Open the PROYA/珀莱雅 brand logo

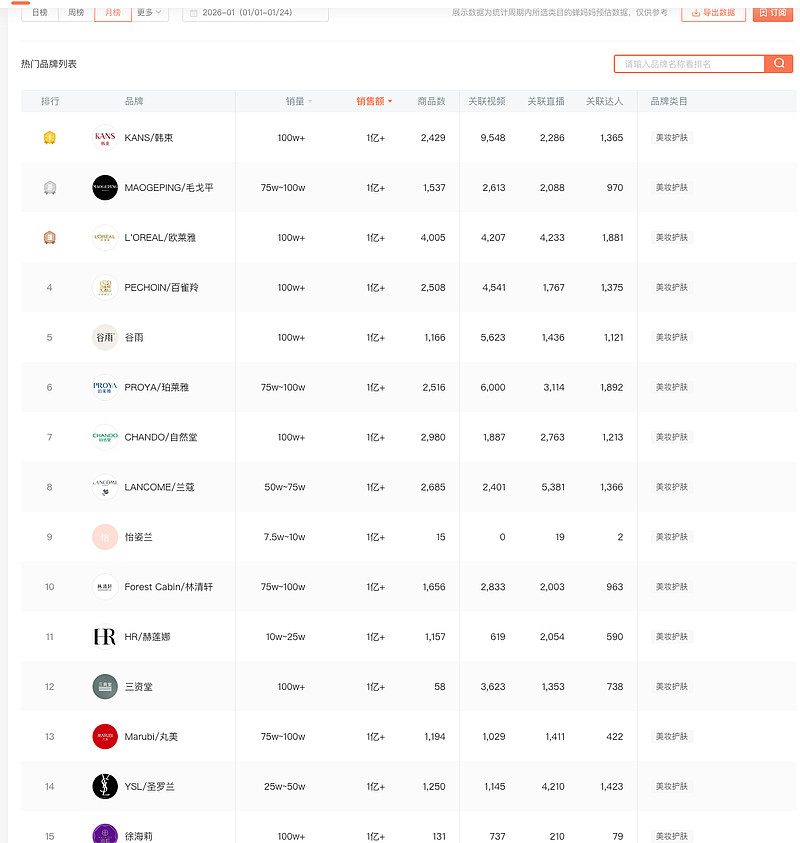pos(105,387)
